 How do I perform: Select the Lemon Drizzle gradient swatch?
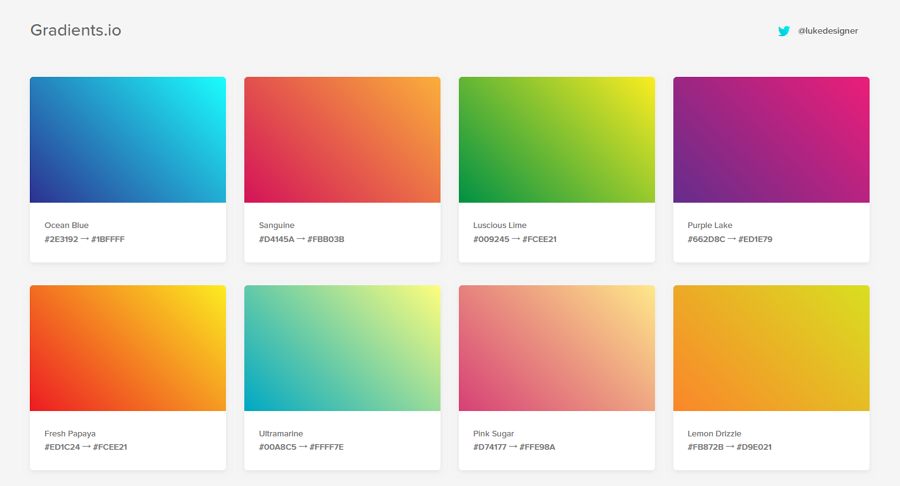point(771,348)
